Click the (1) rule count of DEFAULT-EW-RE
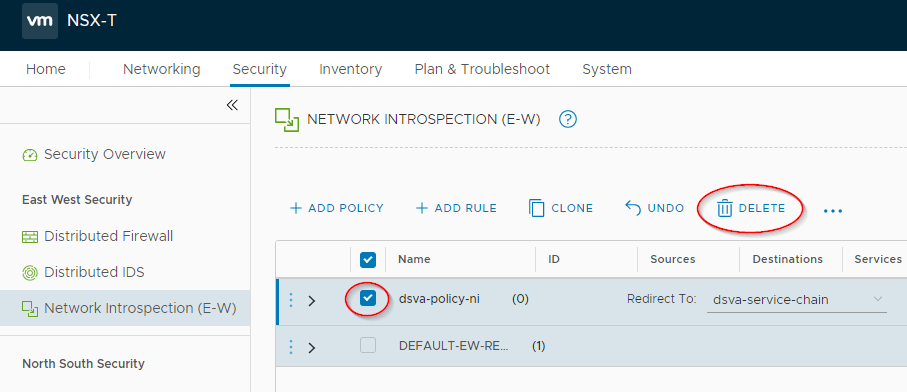Screen dimensions: 907x392 coord(539,346)
